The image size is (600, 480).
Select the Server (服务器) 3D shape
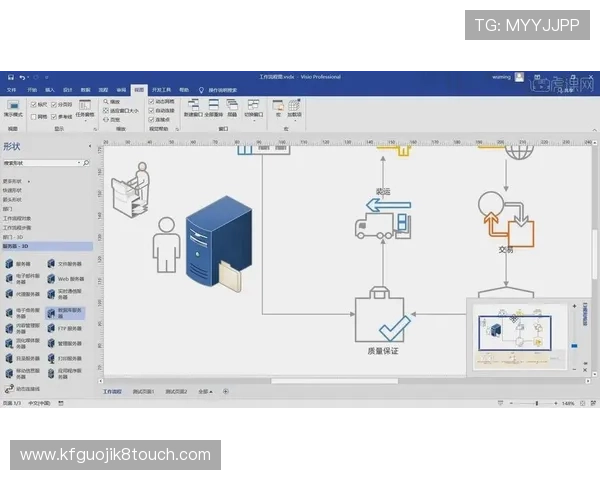click(18, 264)
